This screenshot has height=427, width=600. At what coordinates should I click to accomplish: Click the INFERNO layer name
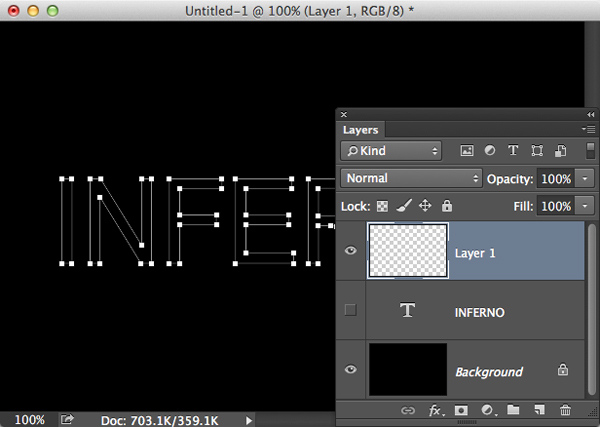tap(479, 313)
